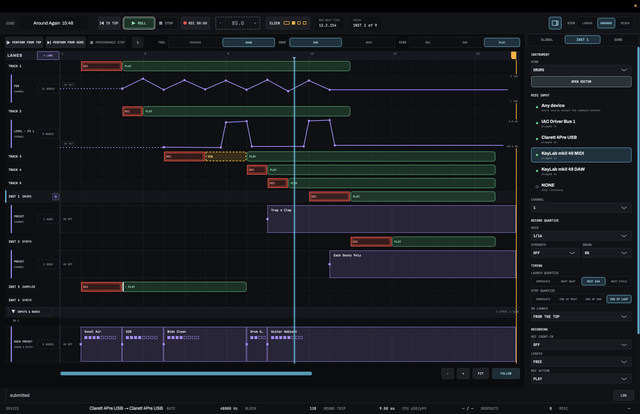The width and height of the screenshot is (640, 414).
Task: Increase tempo with the plus stepper
Action: pos(255,23)
